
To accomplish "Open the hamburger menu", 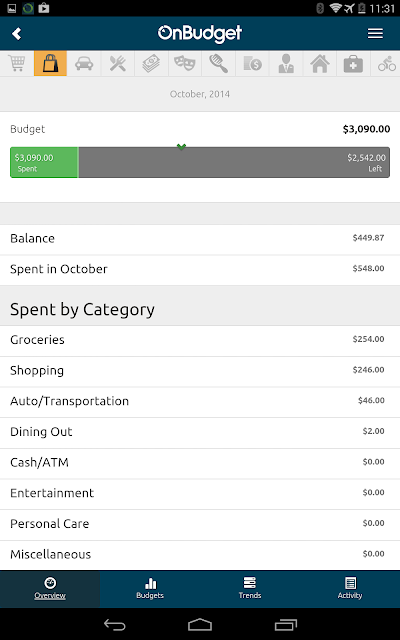I will pyautogui.click(x=375, y=33).
